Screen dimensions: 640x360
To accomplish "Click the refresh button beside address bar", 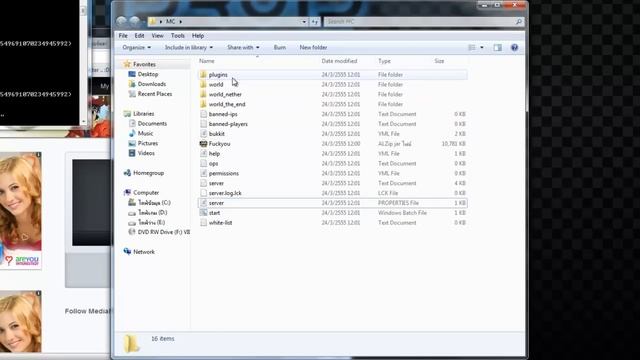I will [315, 22].
